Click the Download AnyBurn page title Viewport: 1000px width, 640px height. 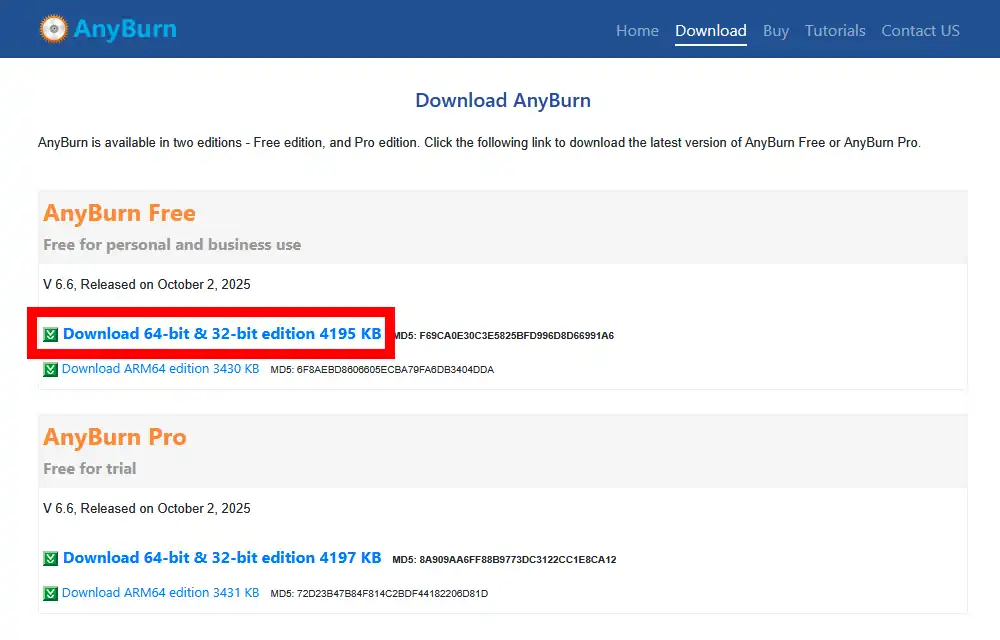[x=502, y=100]
